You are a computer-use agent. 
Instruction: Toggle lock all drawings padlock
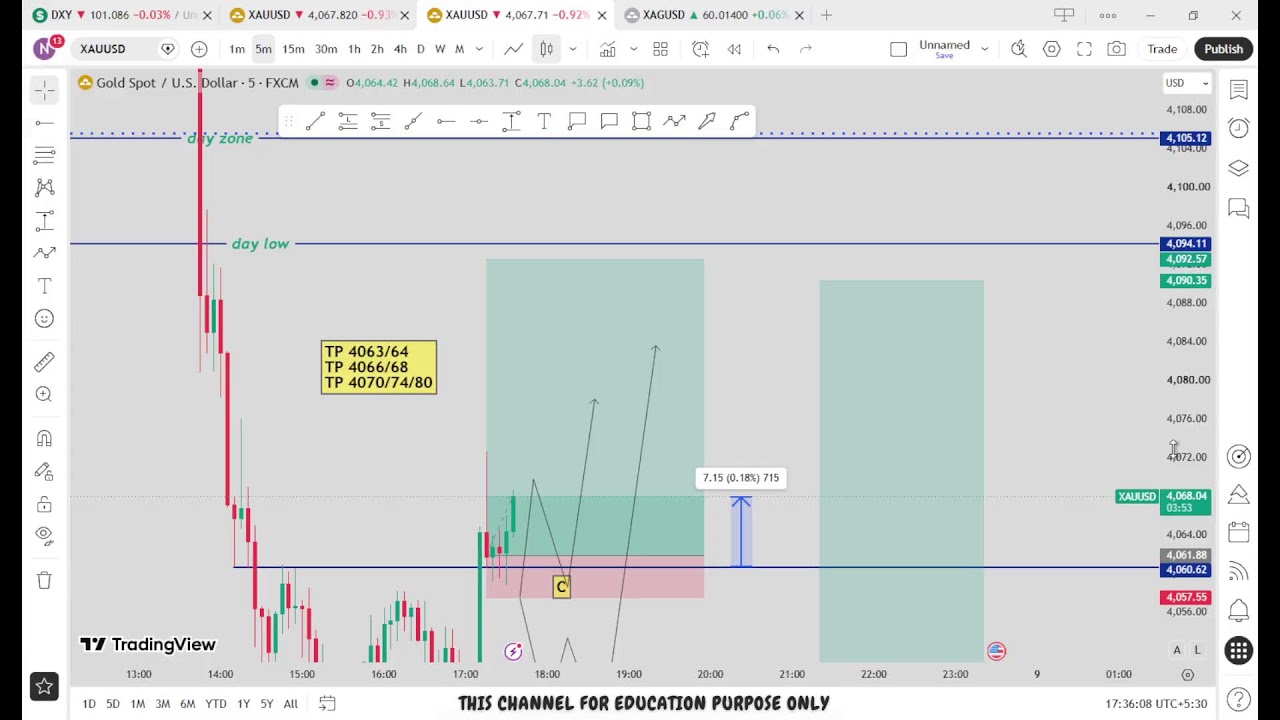[44, 504]
